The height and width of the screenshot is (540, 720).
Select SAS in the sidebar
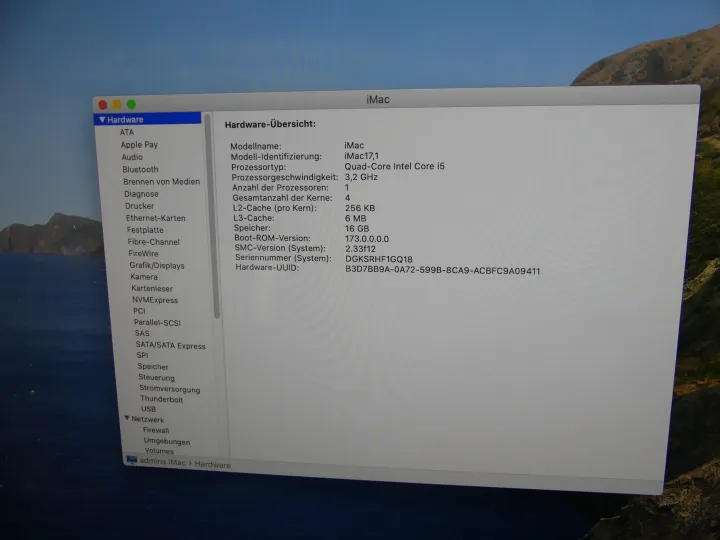(142, 333)
